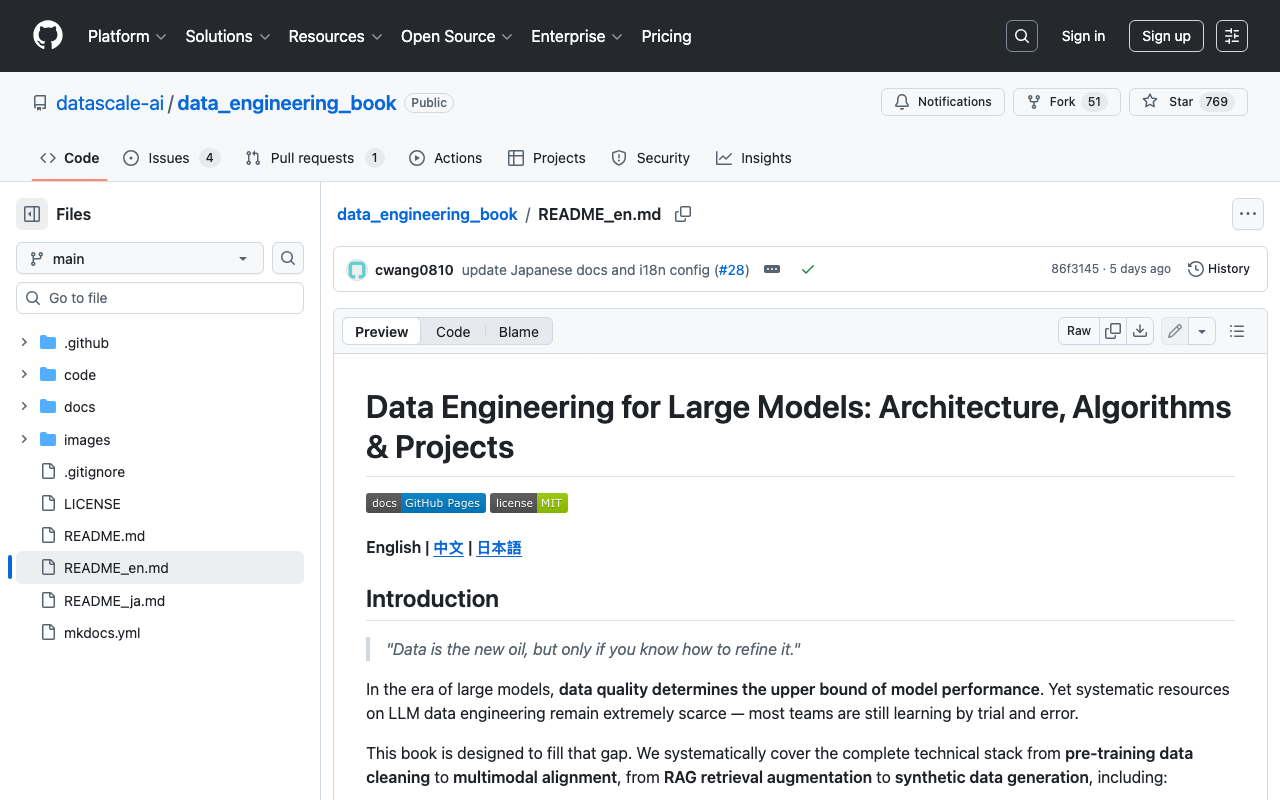Image resolution: width=1280 pixels, height=800 pixels.
Task: Open the main branch switcher
Action: coord(139,258)
